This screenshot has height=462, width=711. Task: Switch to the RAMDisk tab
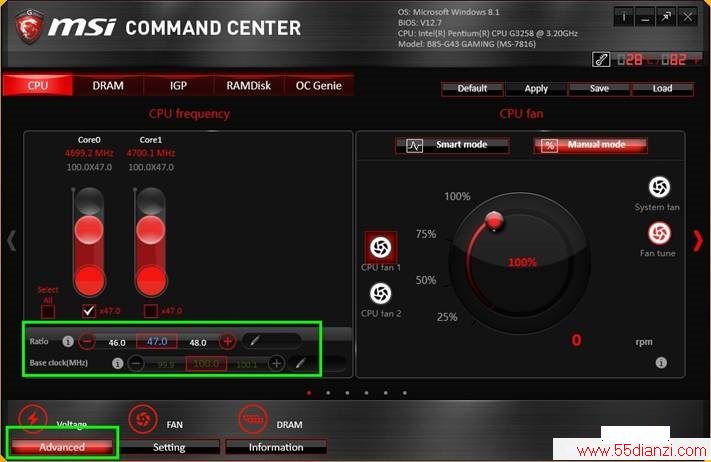248,86
